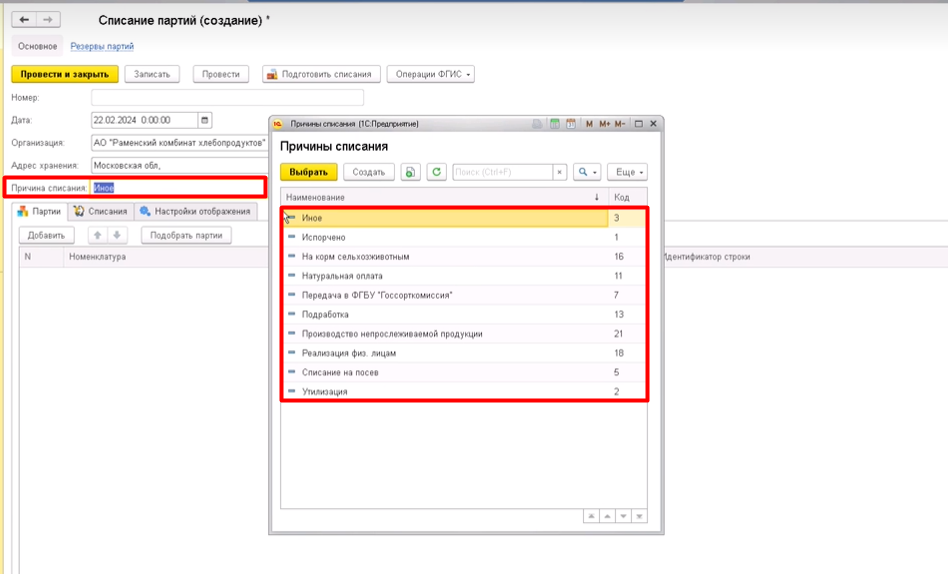The width and height of the screenshot is (948, 574).
Task: Click the refresh icon in Причины списания
Action: pos(436,172)
